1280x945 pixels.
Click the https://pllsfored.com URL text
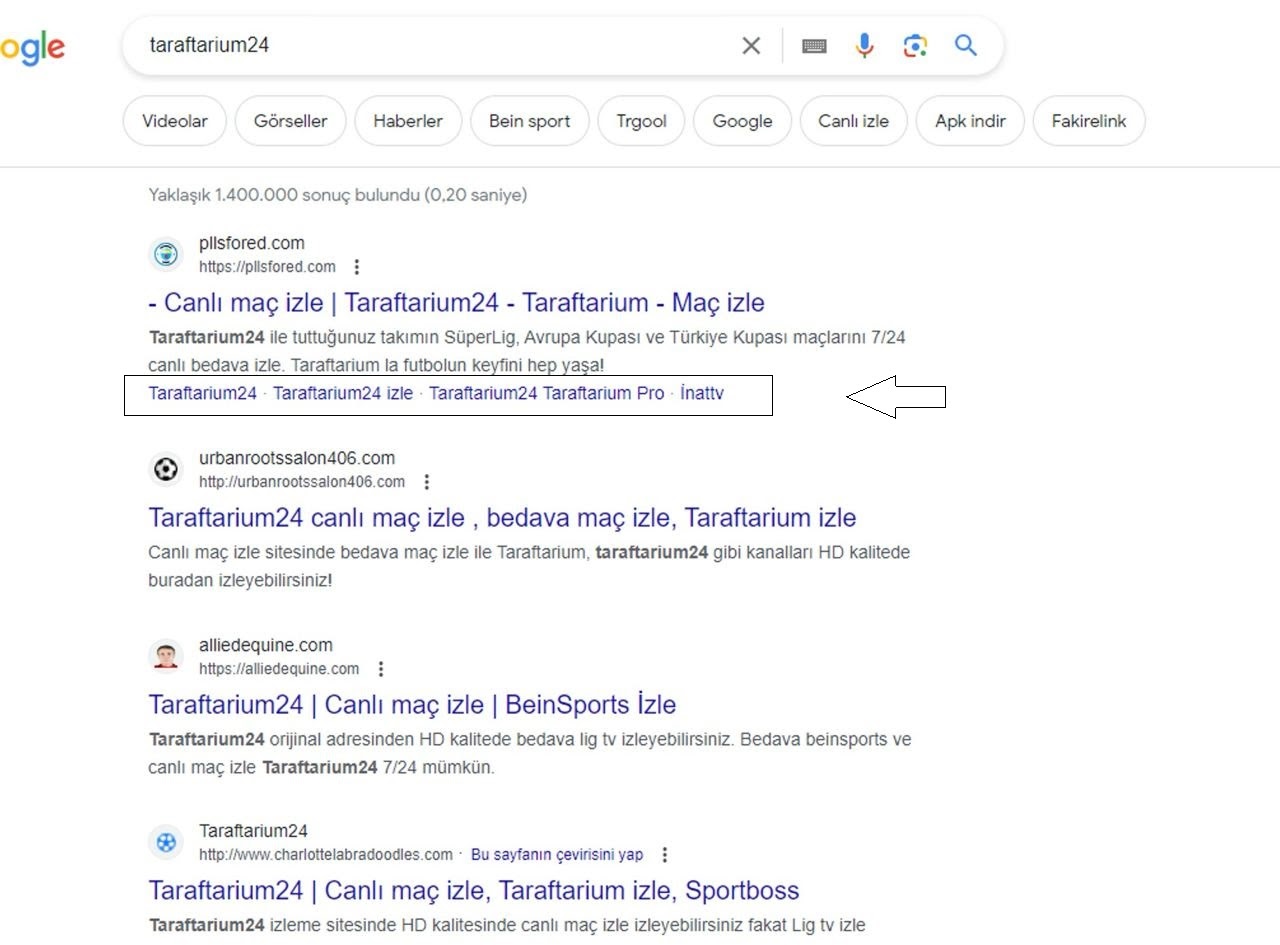pyautogui.click(x=267, y=267)
